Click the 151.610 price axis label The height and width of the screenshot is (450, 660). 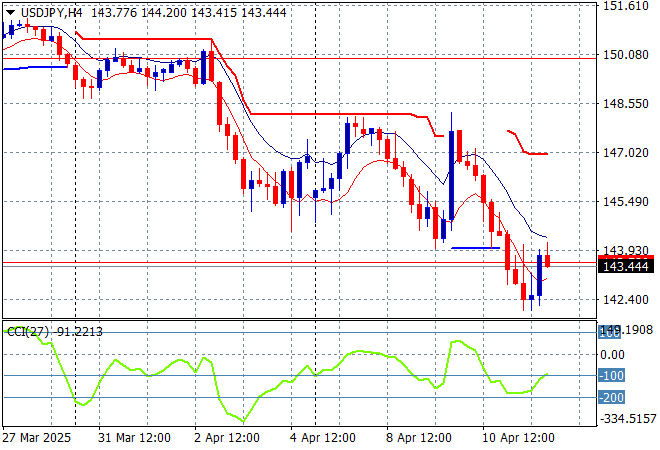(625, 6)
